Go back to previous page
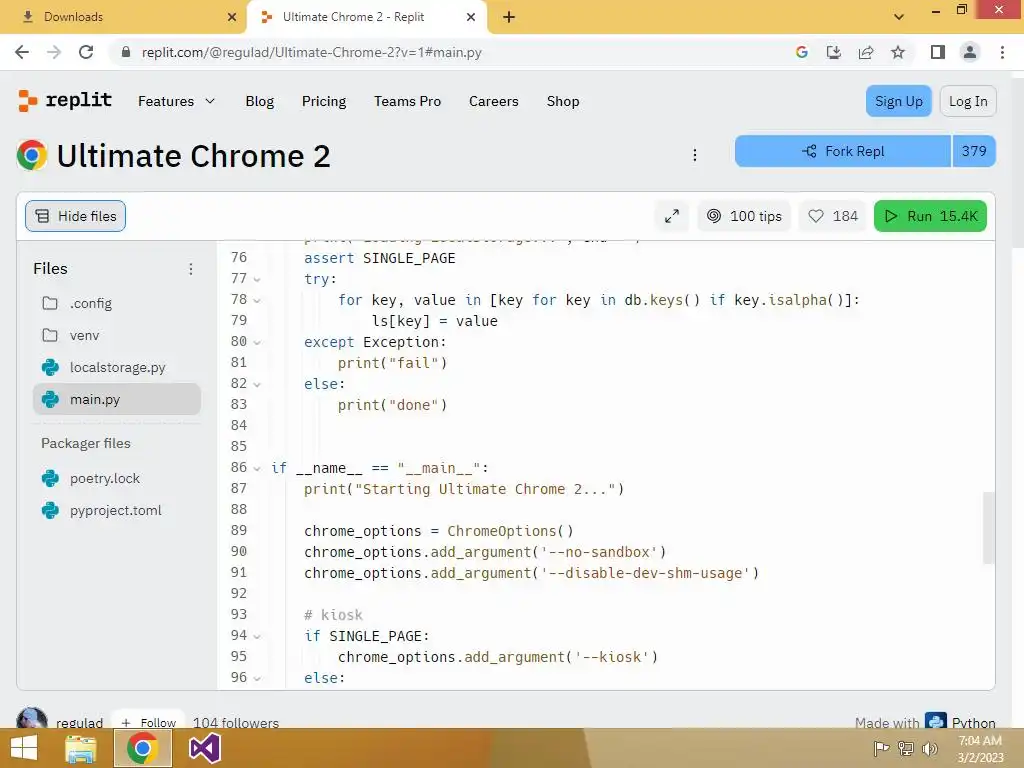The width and height of the screenshot is (1024, 768). click(x=22, y=52)
